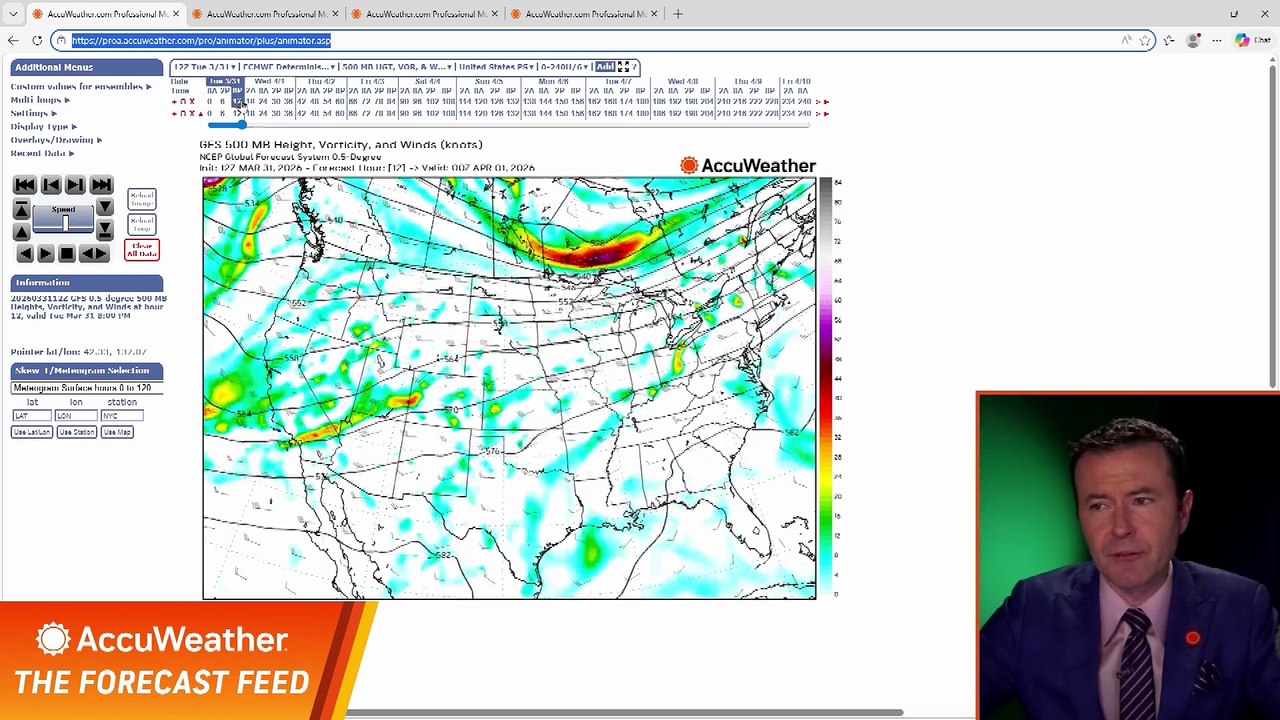Clear All Data with the red button

(142, 249)
